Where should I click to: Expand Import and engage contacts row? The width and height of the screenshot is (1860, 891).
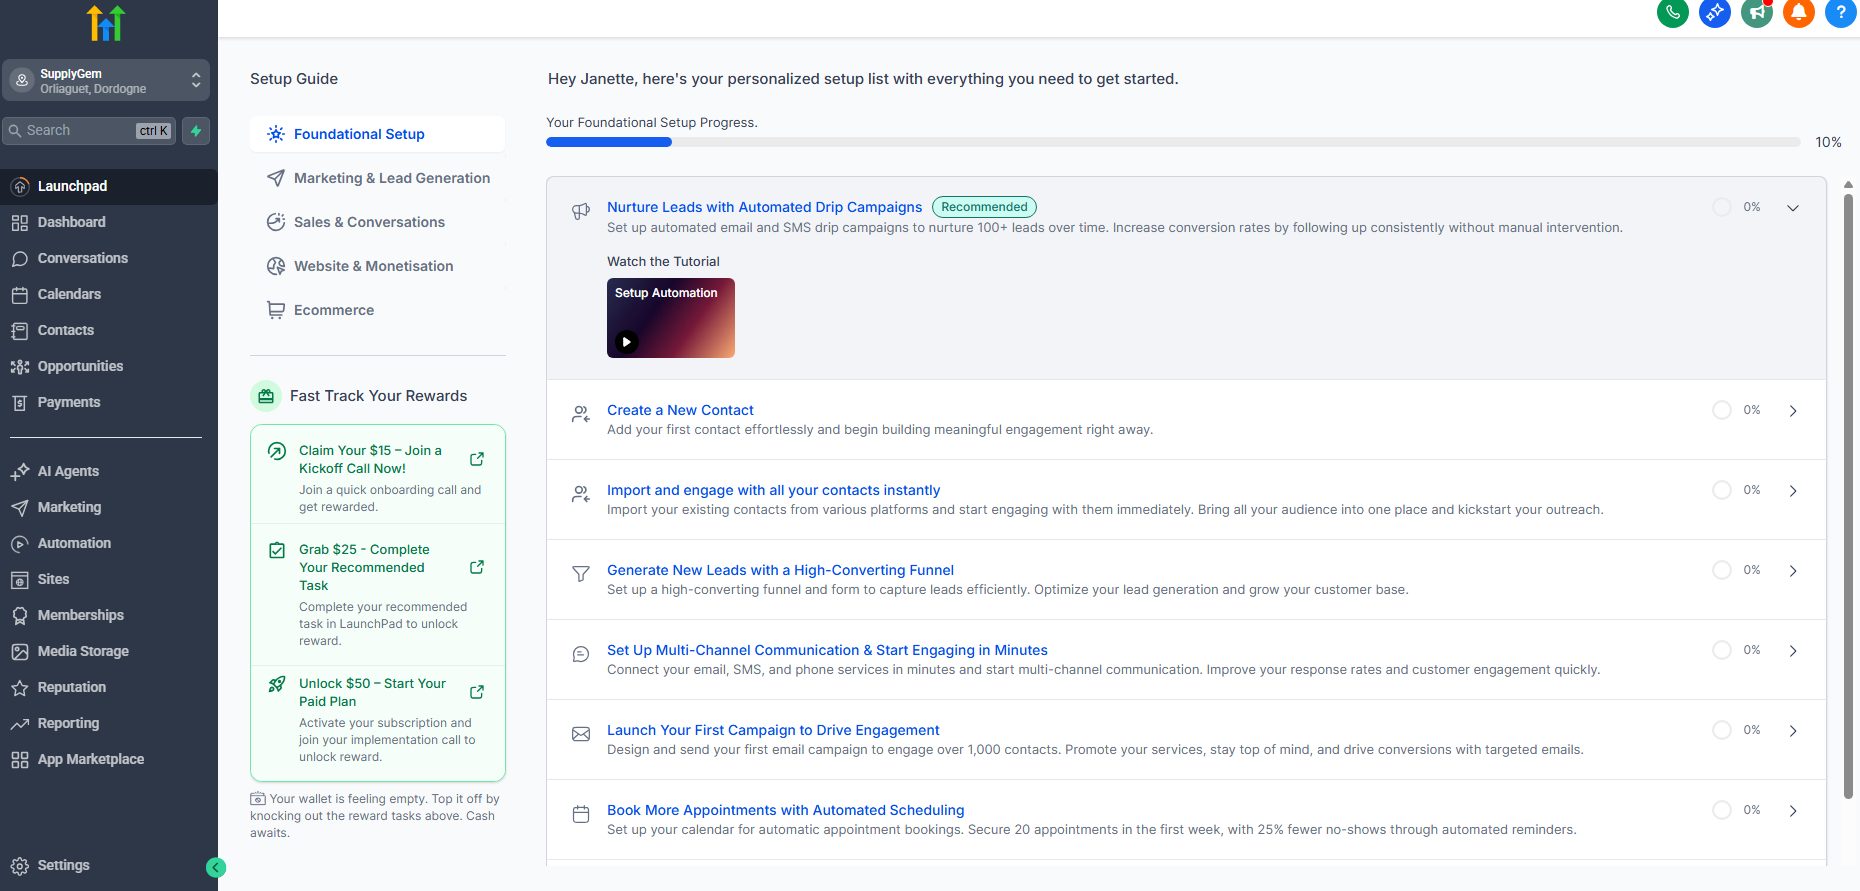pyautogui.click(x=1793, y=491)
